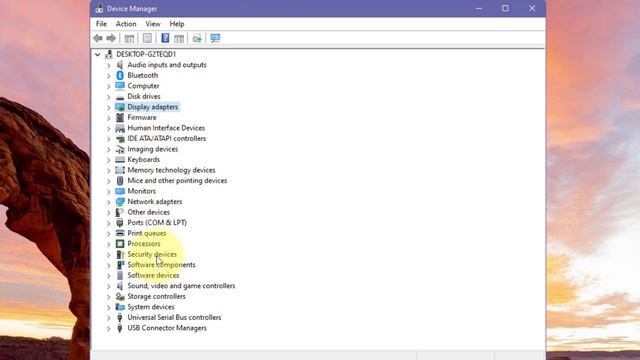Select the DESKTOP-G2TEQD1 computer name

coord(146,54)
